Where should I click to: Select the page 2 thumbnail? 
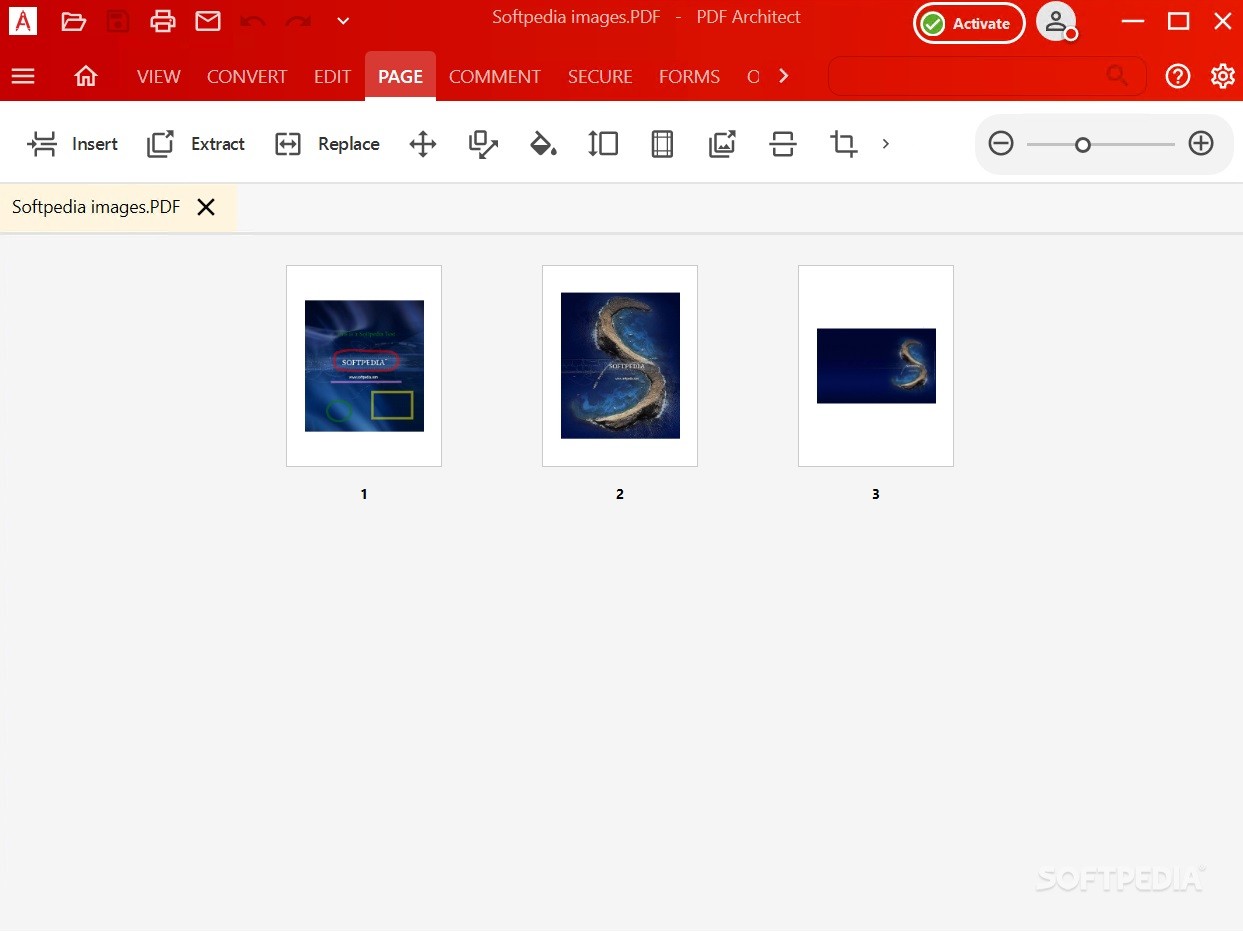click(x=620, y=366)
